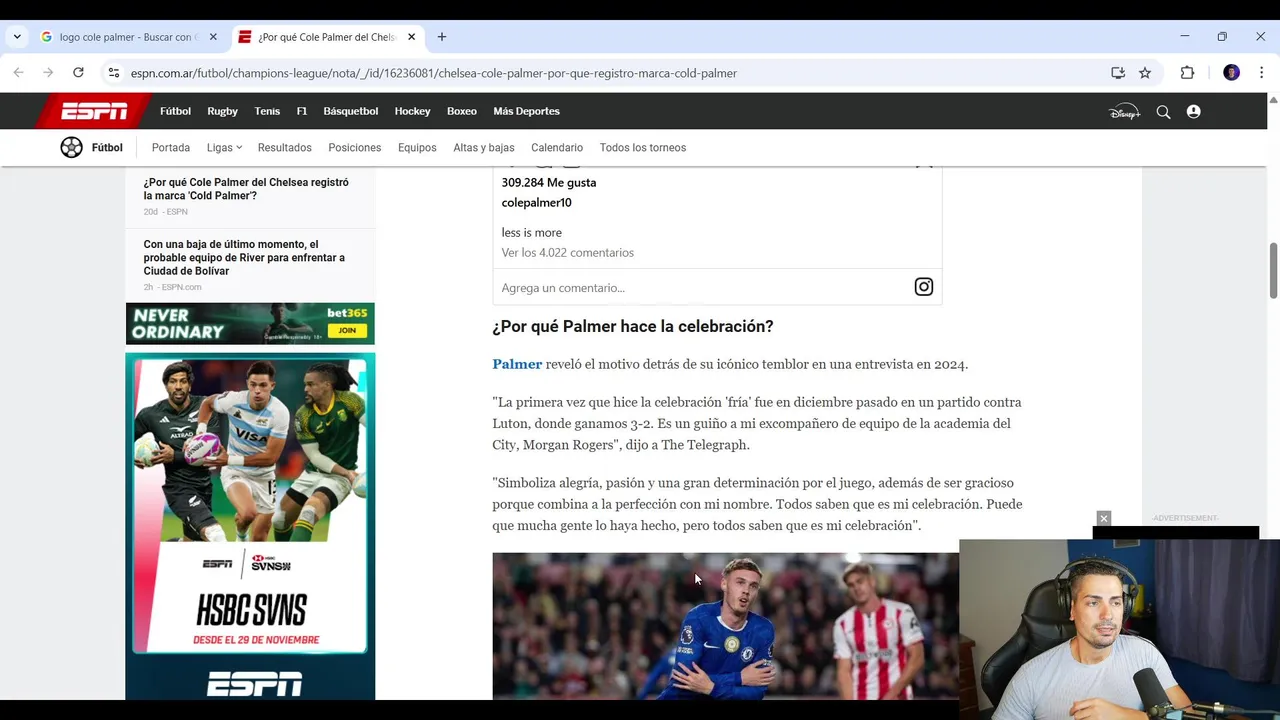This screenshot has width=1280, height=720.
Task: Close the ESPN Cole Palmer tab
Action: click(411, 37)
